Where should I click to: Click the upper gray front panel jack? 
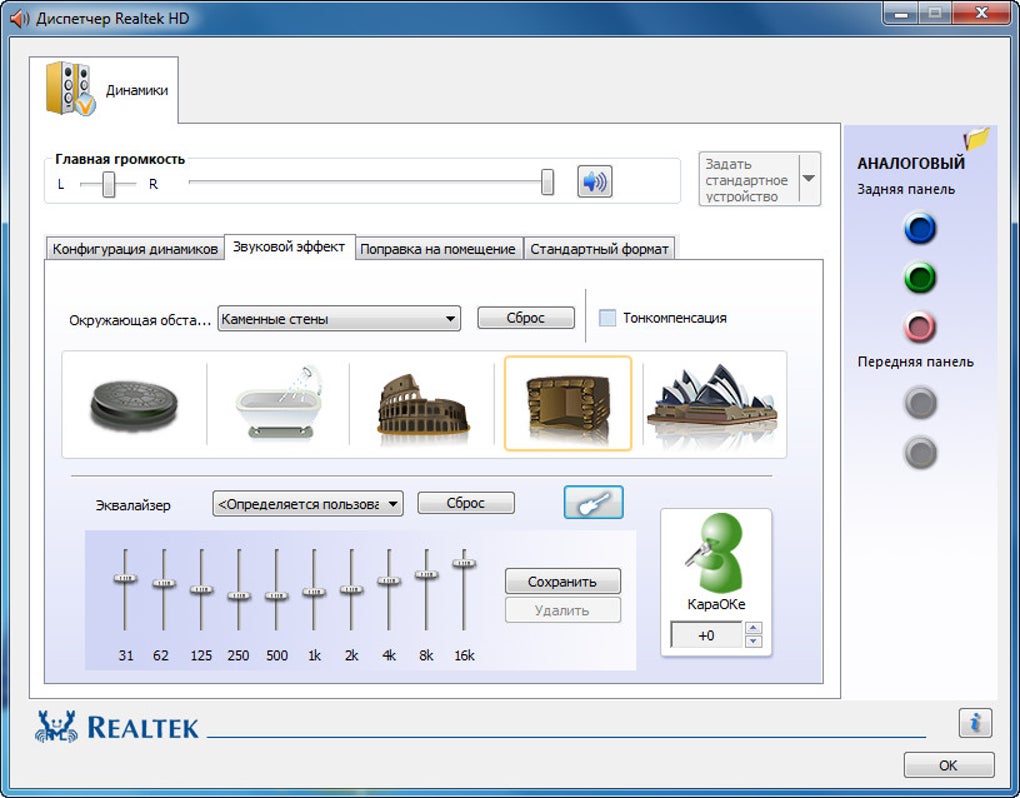point(920,403)
